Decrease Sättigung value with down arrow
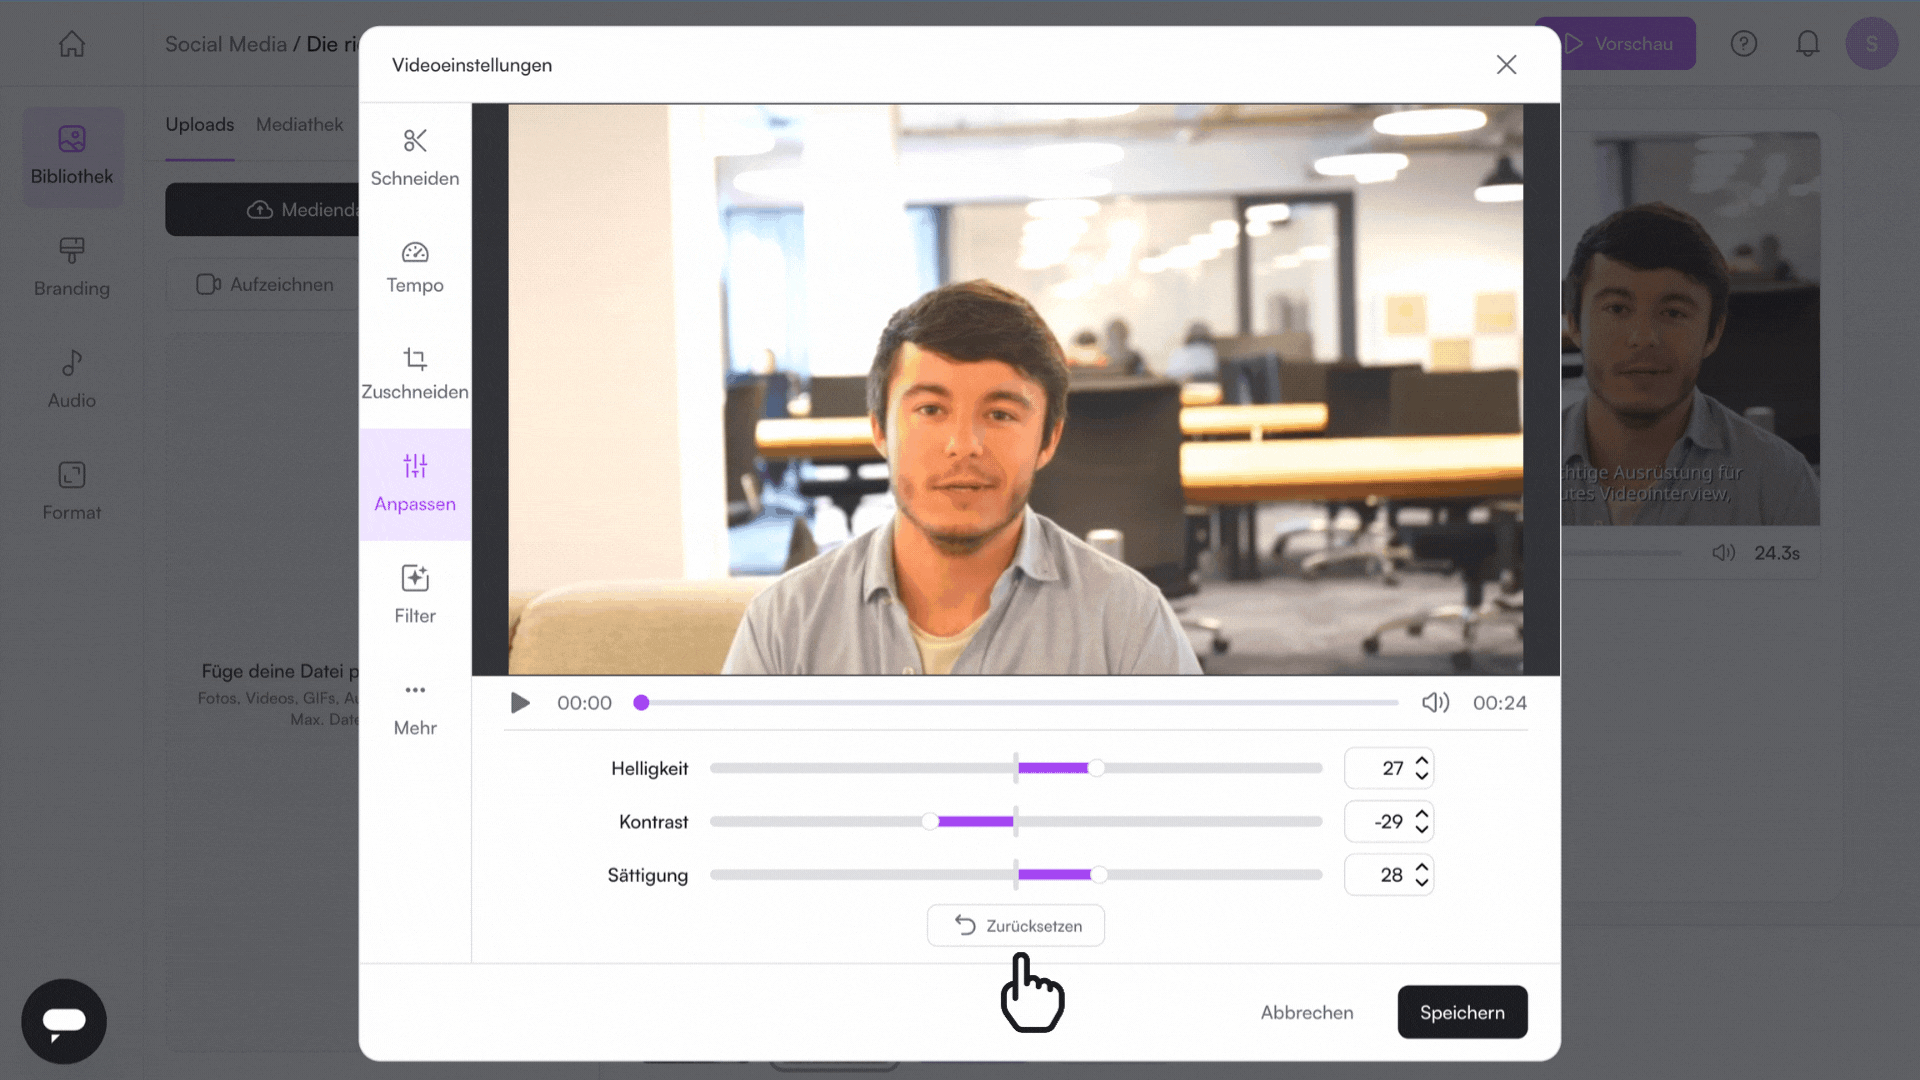Screen dimensions: 1920x1080 [x=1422, y=882]
